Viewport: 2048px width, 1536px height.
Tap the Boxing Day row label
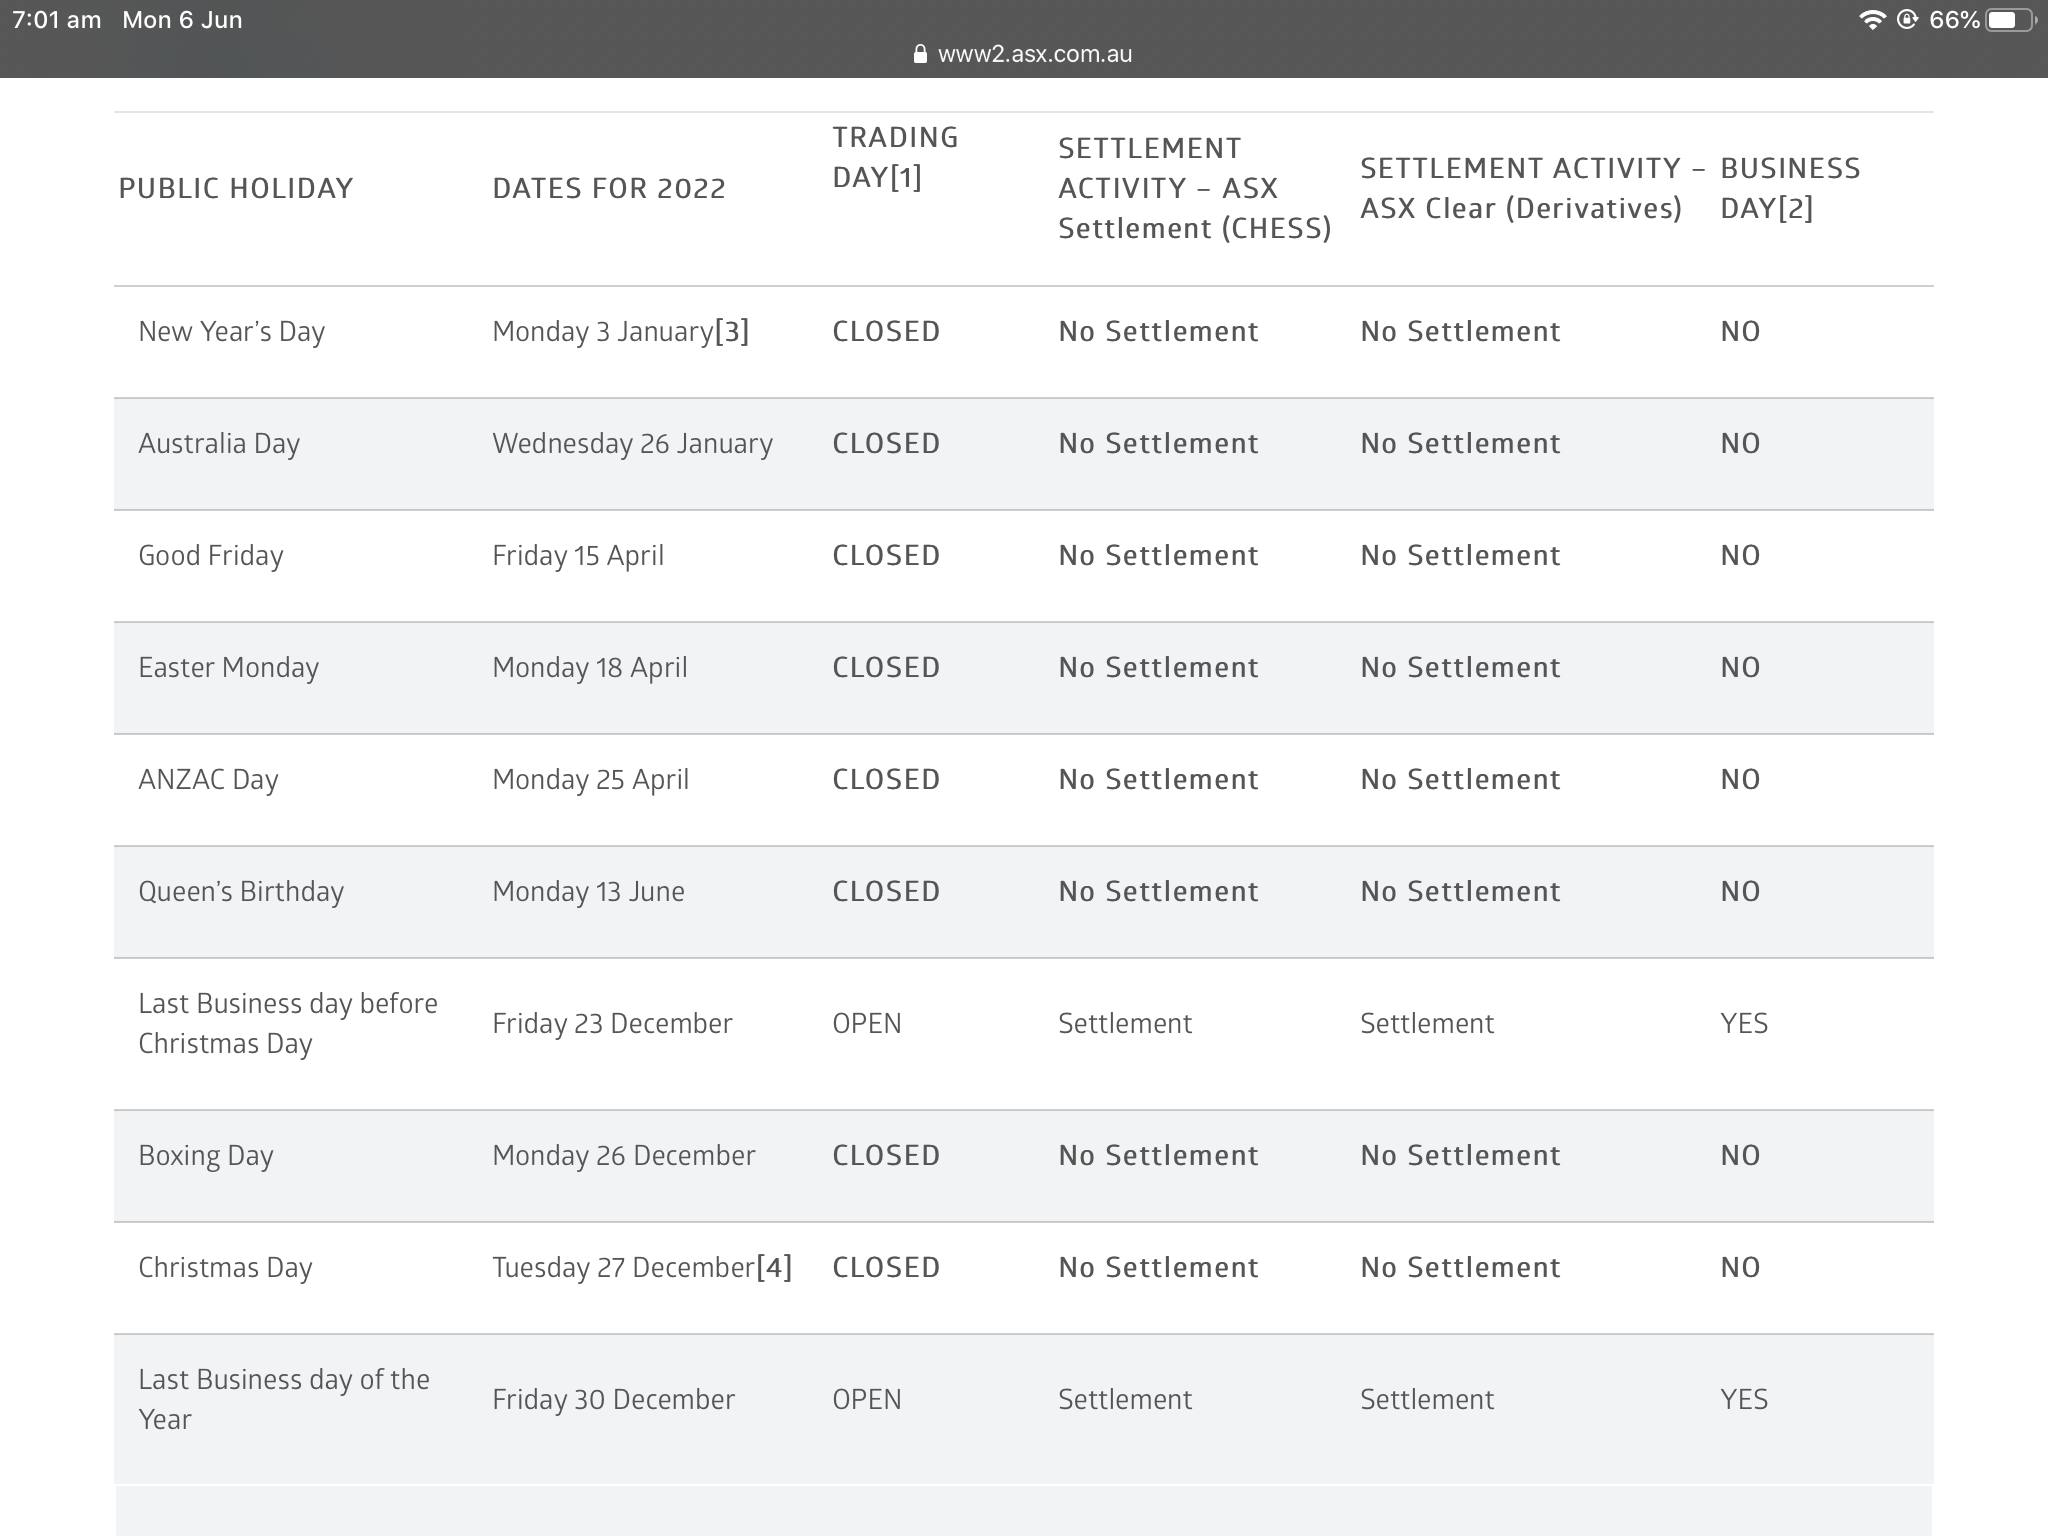pos(206,1156)
